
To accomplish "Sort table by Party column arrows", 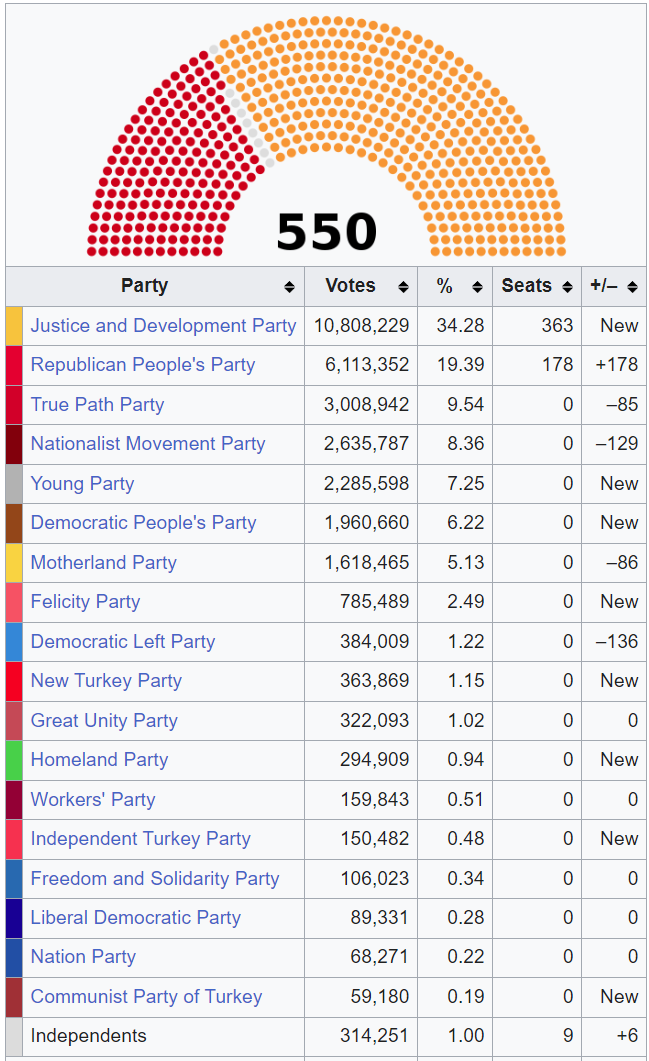I will pyautogui.click(x=289, y=287).
